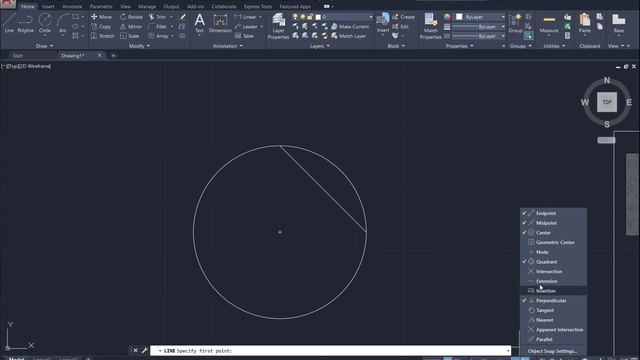This screenshot has width=640, height=360.
Task: Enable Node object snap
Action: pos(553,252)
